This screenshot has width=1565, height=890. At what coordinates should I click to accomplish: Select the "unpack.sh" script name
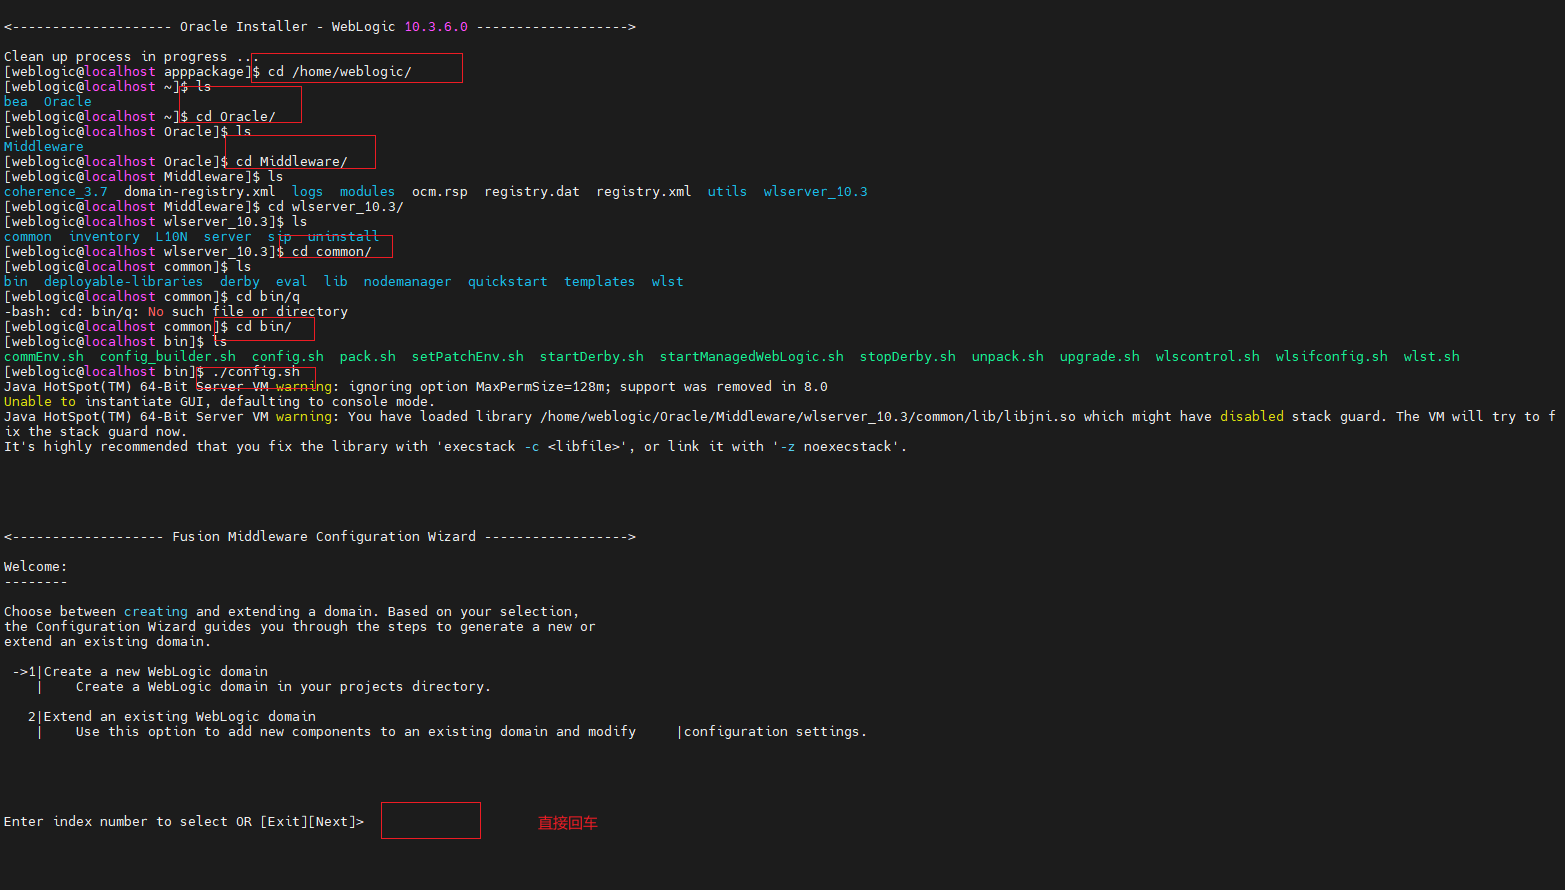click(1008, 357)
